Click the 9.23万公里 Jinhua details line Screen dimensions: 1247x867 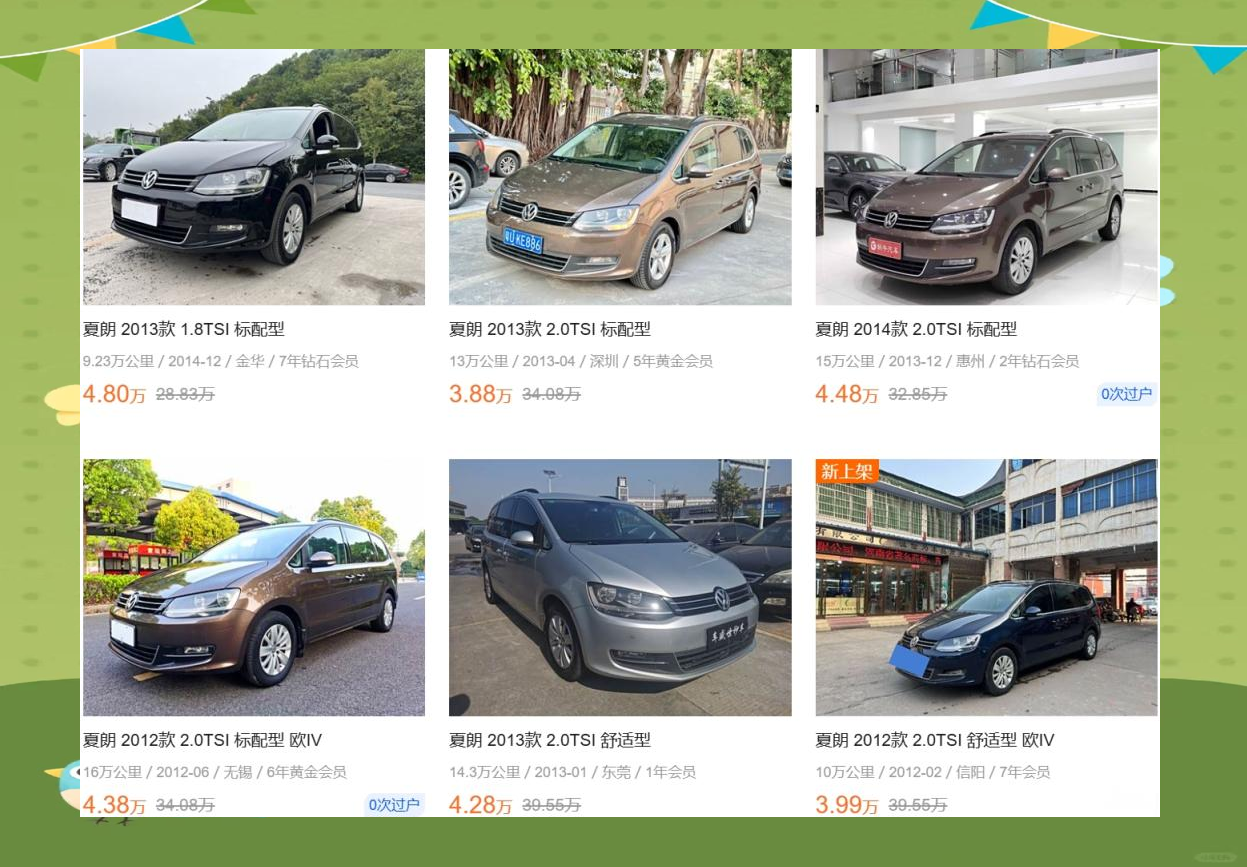click(221, 361)
